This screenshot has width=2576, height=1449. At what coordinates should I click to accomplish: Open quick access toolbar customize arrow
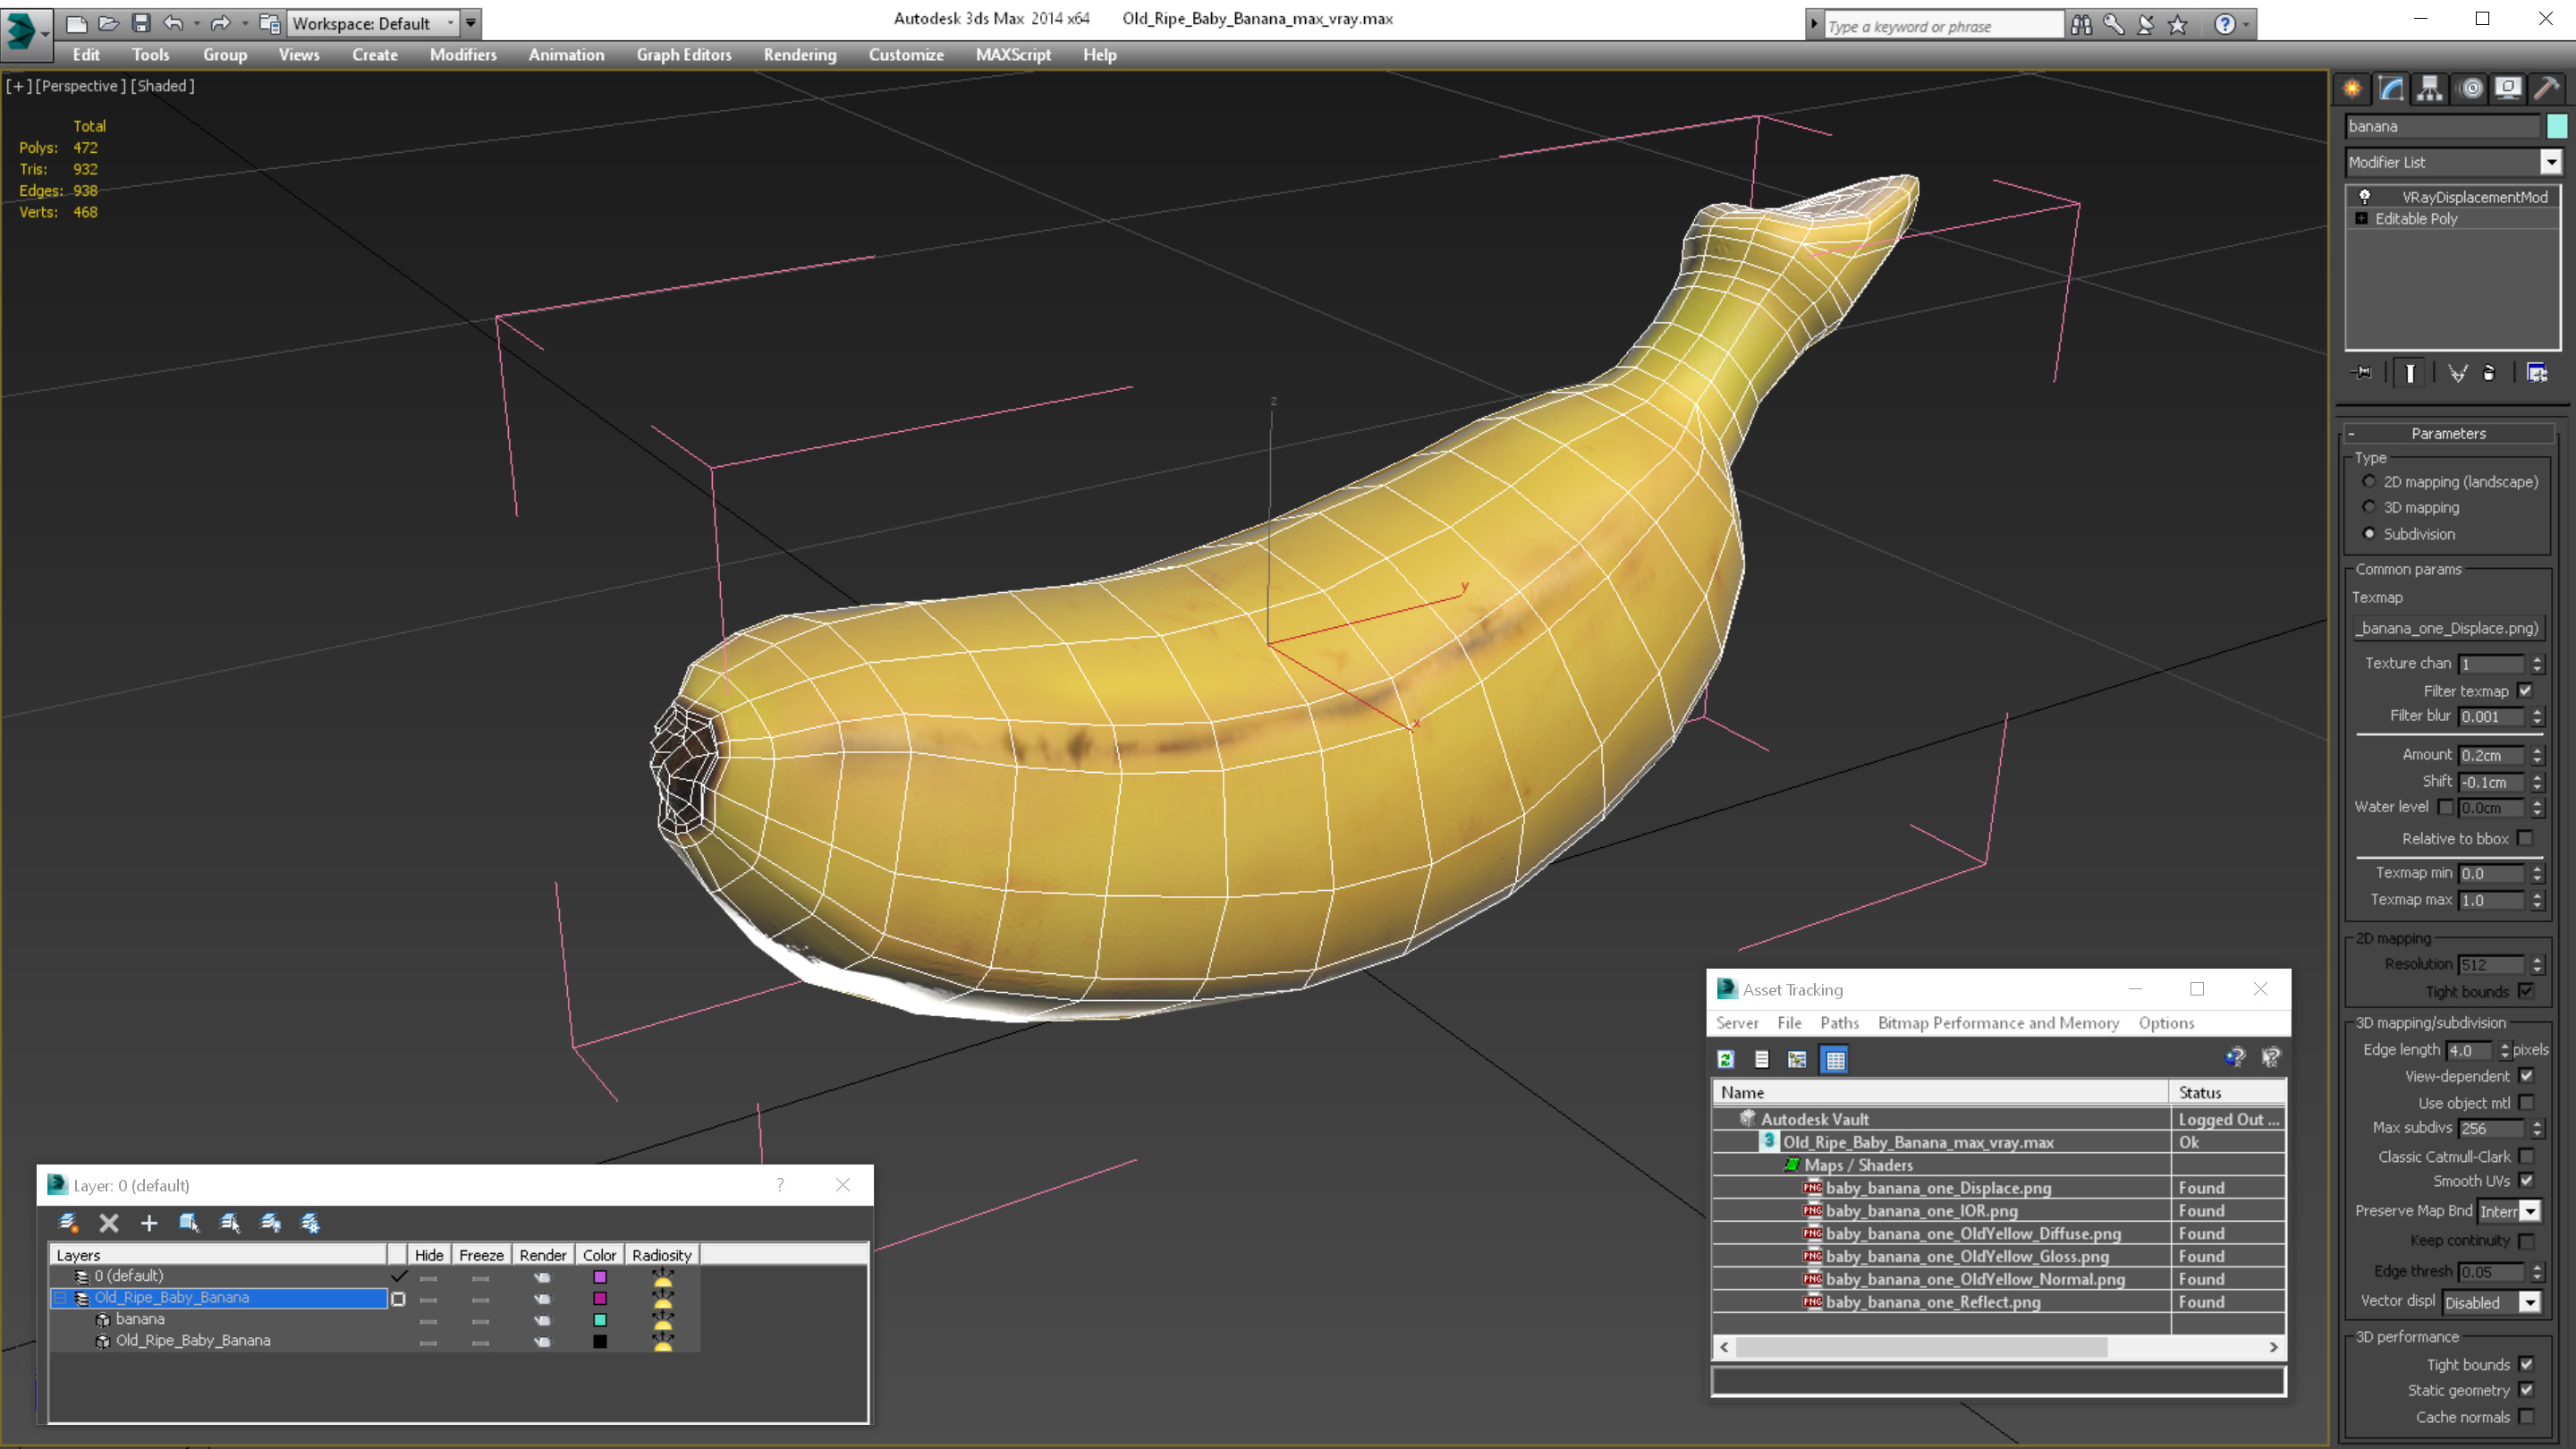pos(471,23)
